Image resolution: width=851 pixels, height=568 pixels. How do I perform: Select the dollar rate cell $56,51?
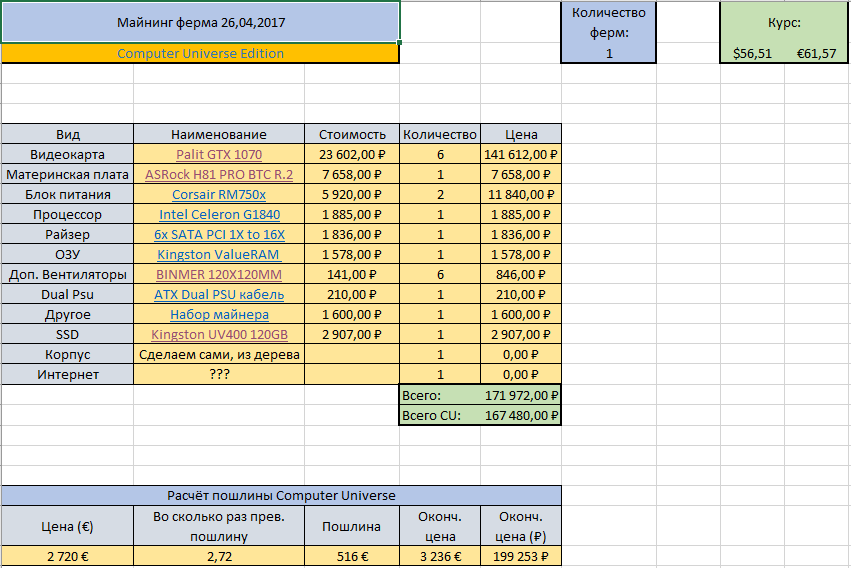[752, 53]
